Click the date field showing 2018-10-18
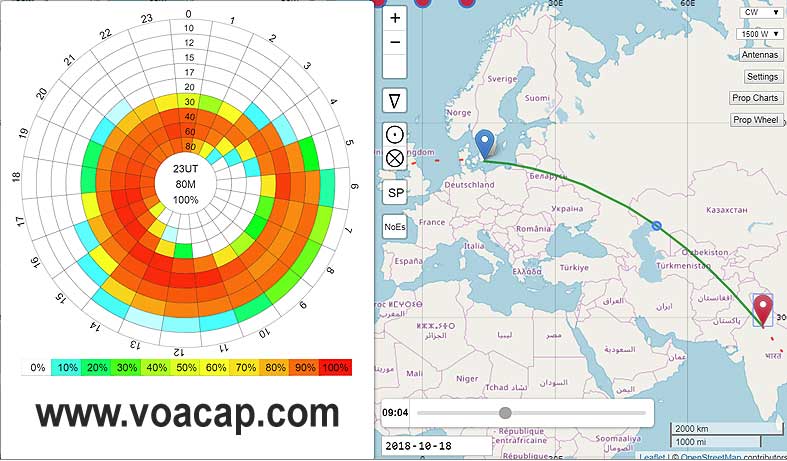787x461 pixels. click(435, 444)
